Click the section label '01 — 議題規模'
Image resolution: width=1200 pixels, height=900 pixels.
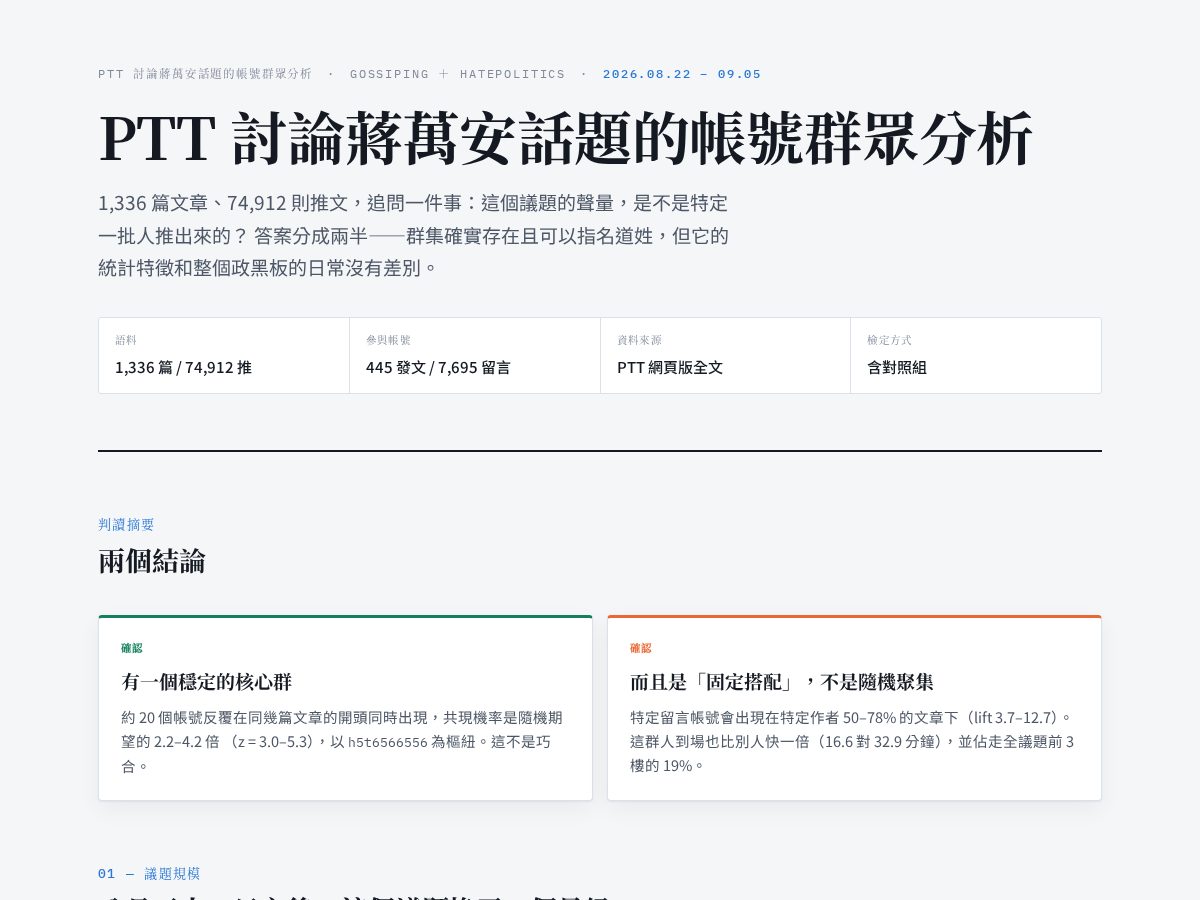149,873
